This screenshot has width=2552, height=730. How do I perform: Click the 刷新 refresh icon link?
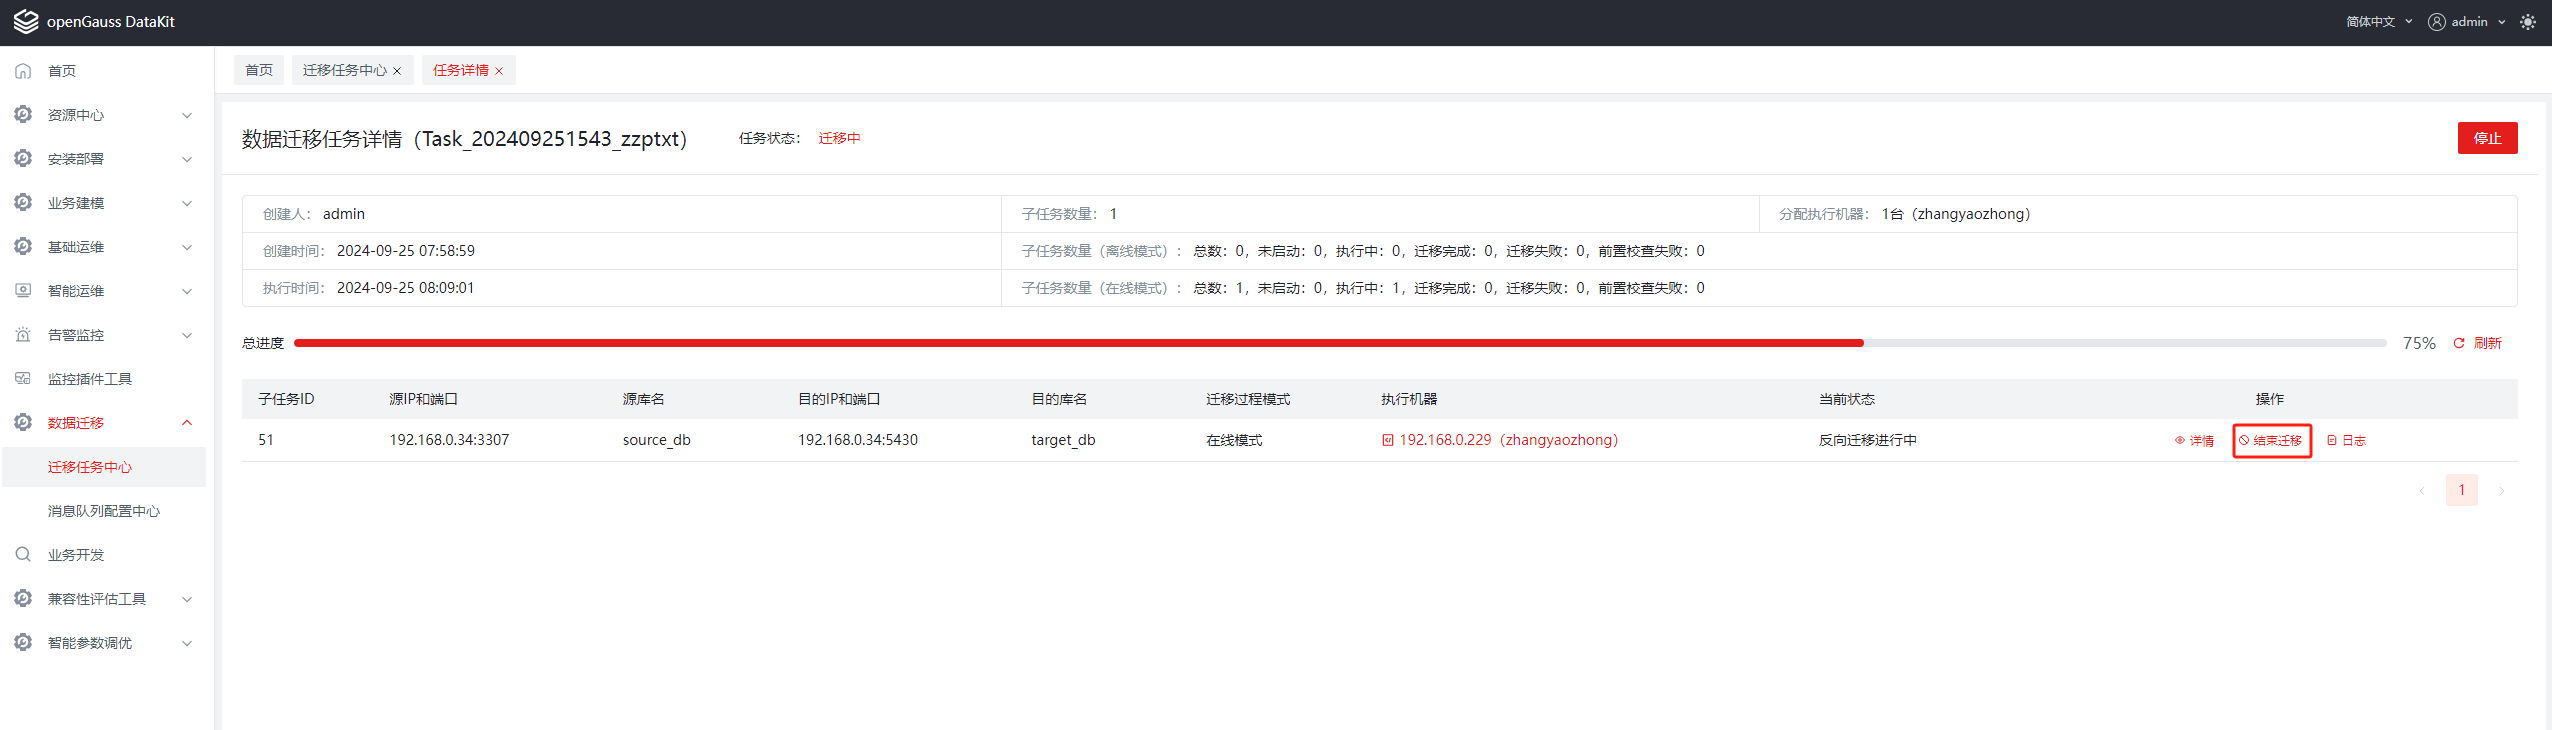point(2477,343)
